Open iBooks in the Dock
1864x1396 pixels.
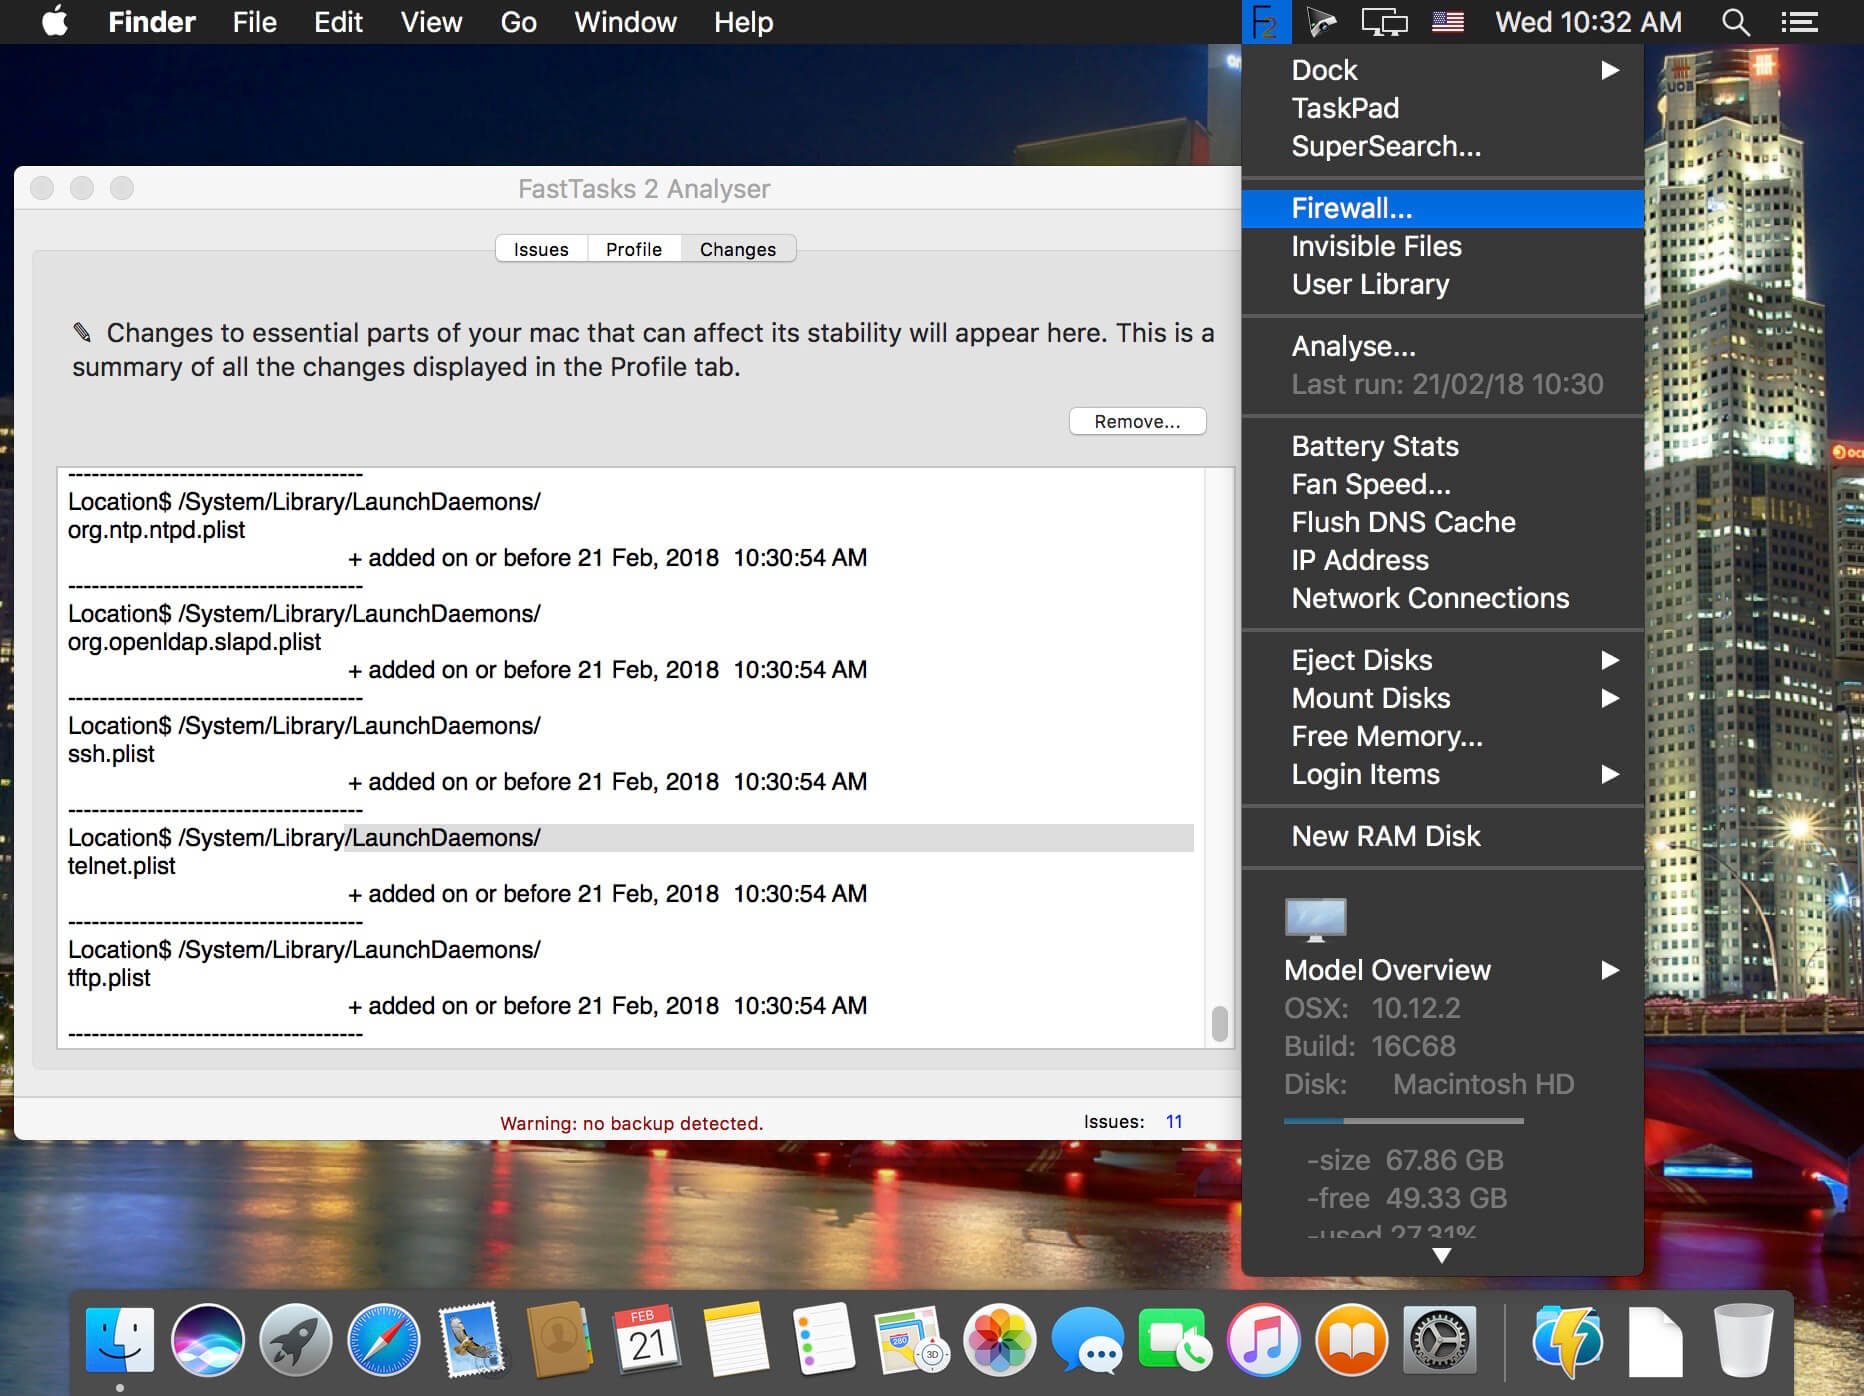[1352, 1340]
